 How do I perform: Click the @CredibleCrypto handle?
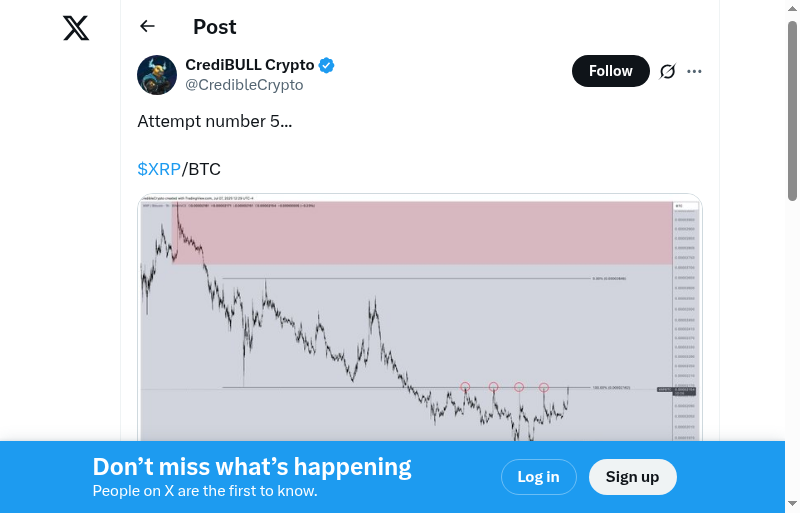[x=244, y=85]
